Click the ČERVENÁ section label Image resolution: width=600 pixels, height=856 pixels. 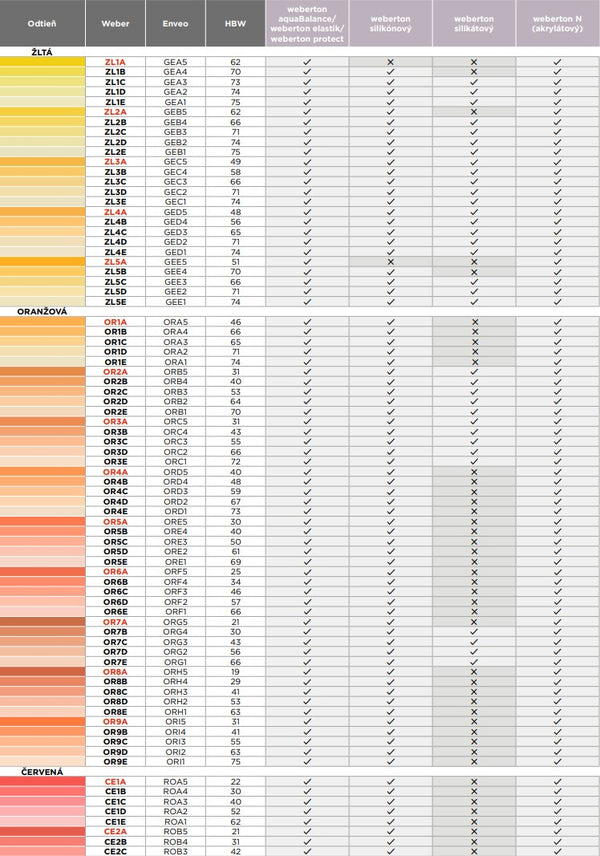[x=42, y=772]
